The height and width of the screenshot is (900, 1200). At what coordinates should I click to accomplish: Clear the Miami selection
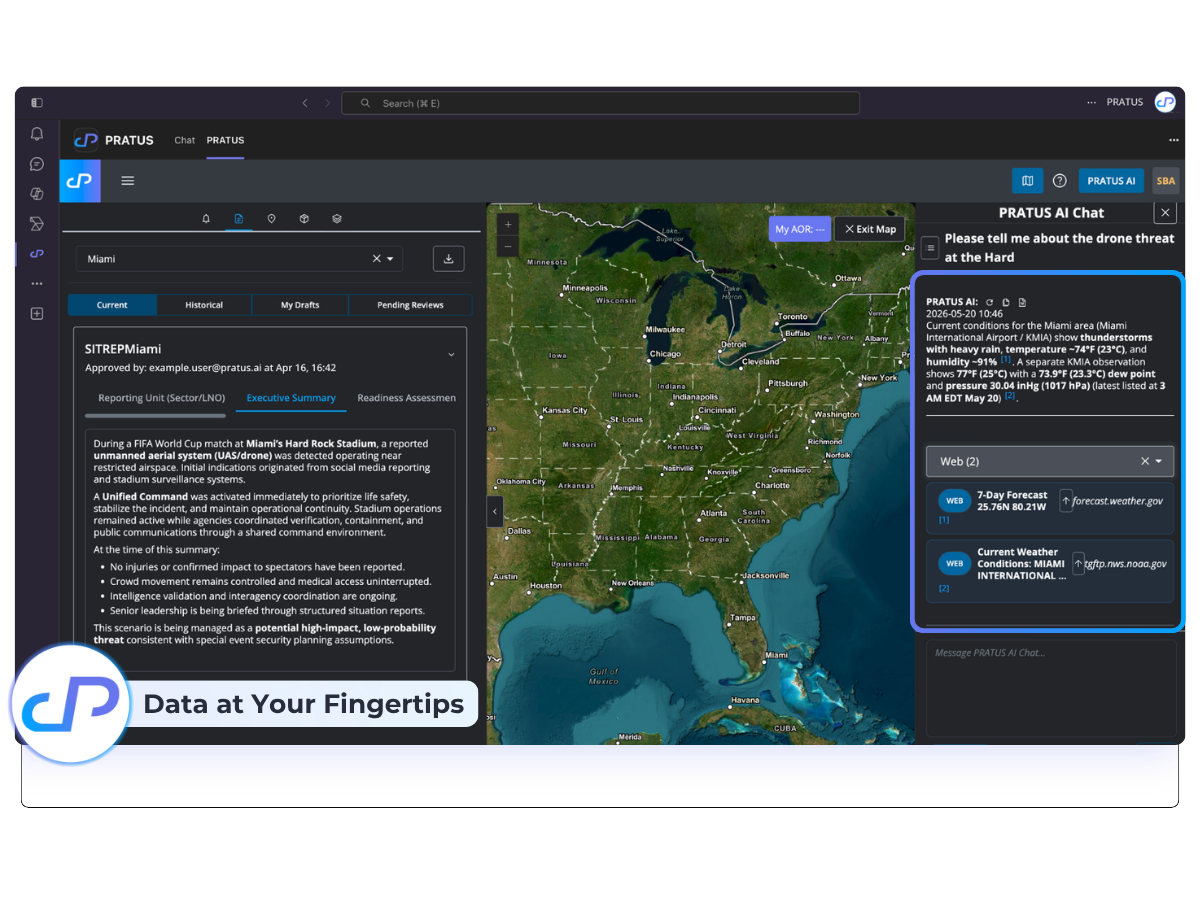[377, 259]
